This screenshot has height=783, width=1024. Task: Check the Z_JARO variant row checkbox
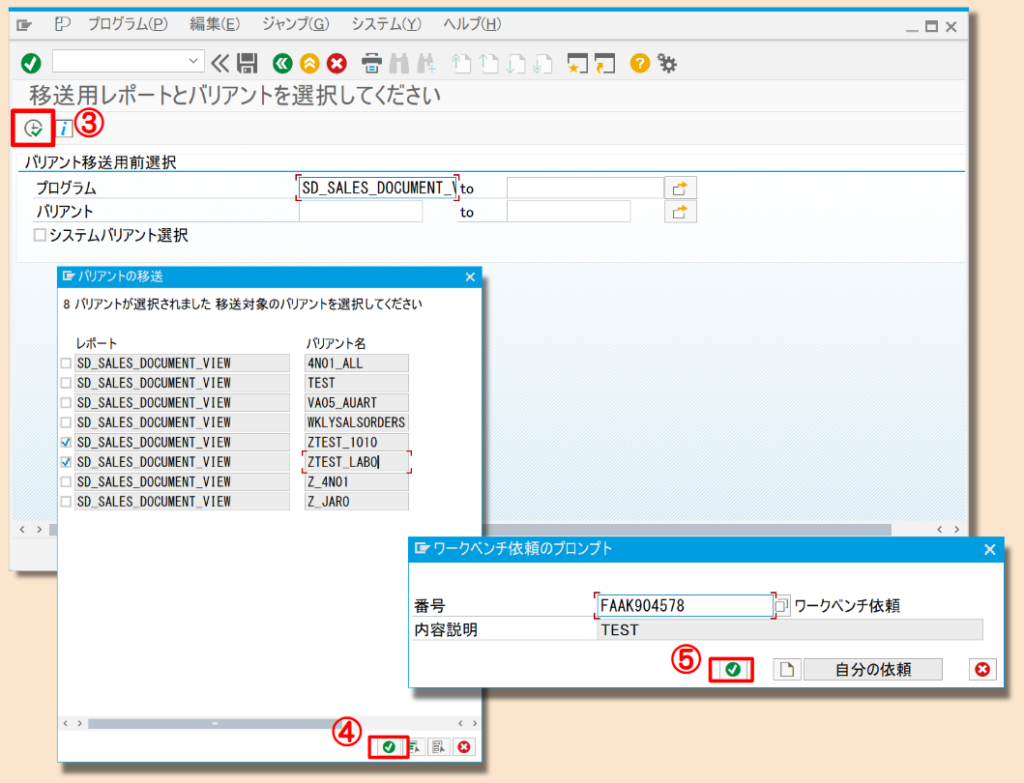[66, 502]
